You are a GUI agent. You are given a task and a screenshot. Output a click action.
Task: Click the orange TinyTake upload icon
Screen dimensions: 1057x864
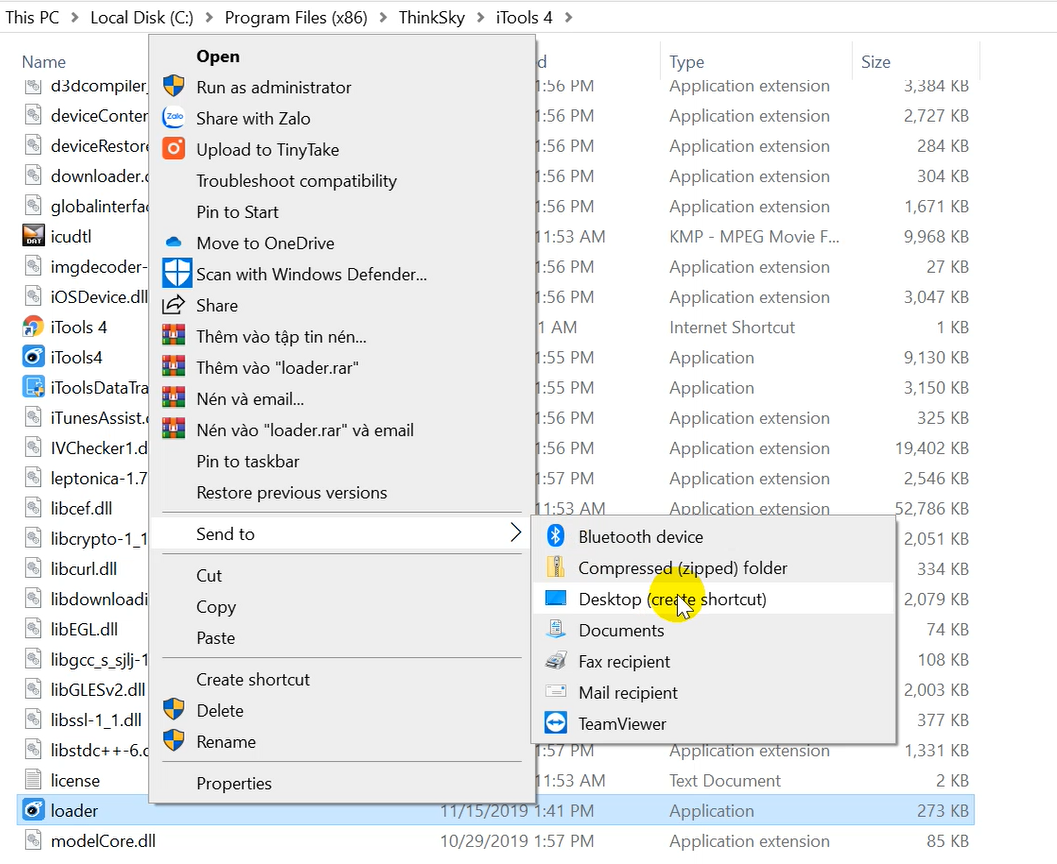(174, 149)
